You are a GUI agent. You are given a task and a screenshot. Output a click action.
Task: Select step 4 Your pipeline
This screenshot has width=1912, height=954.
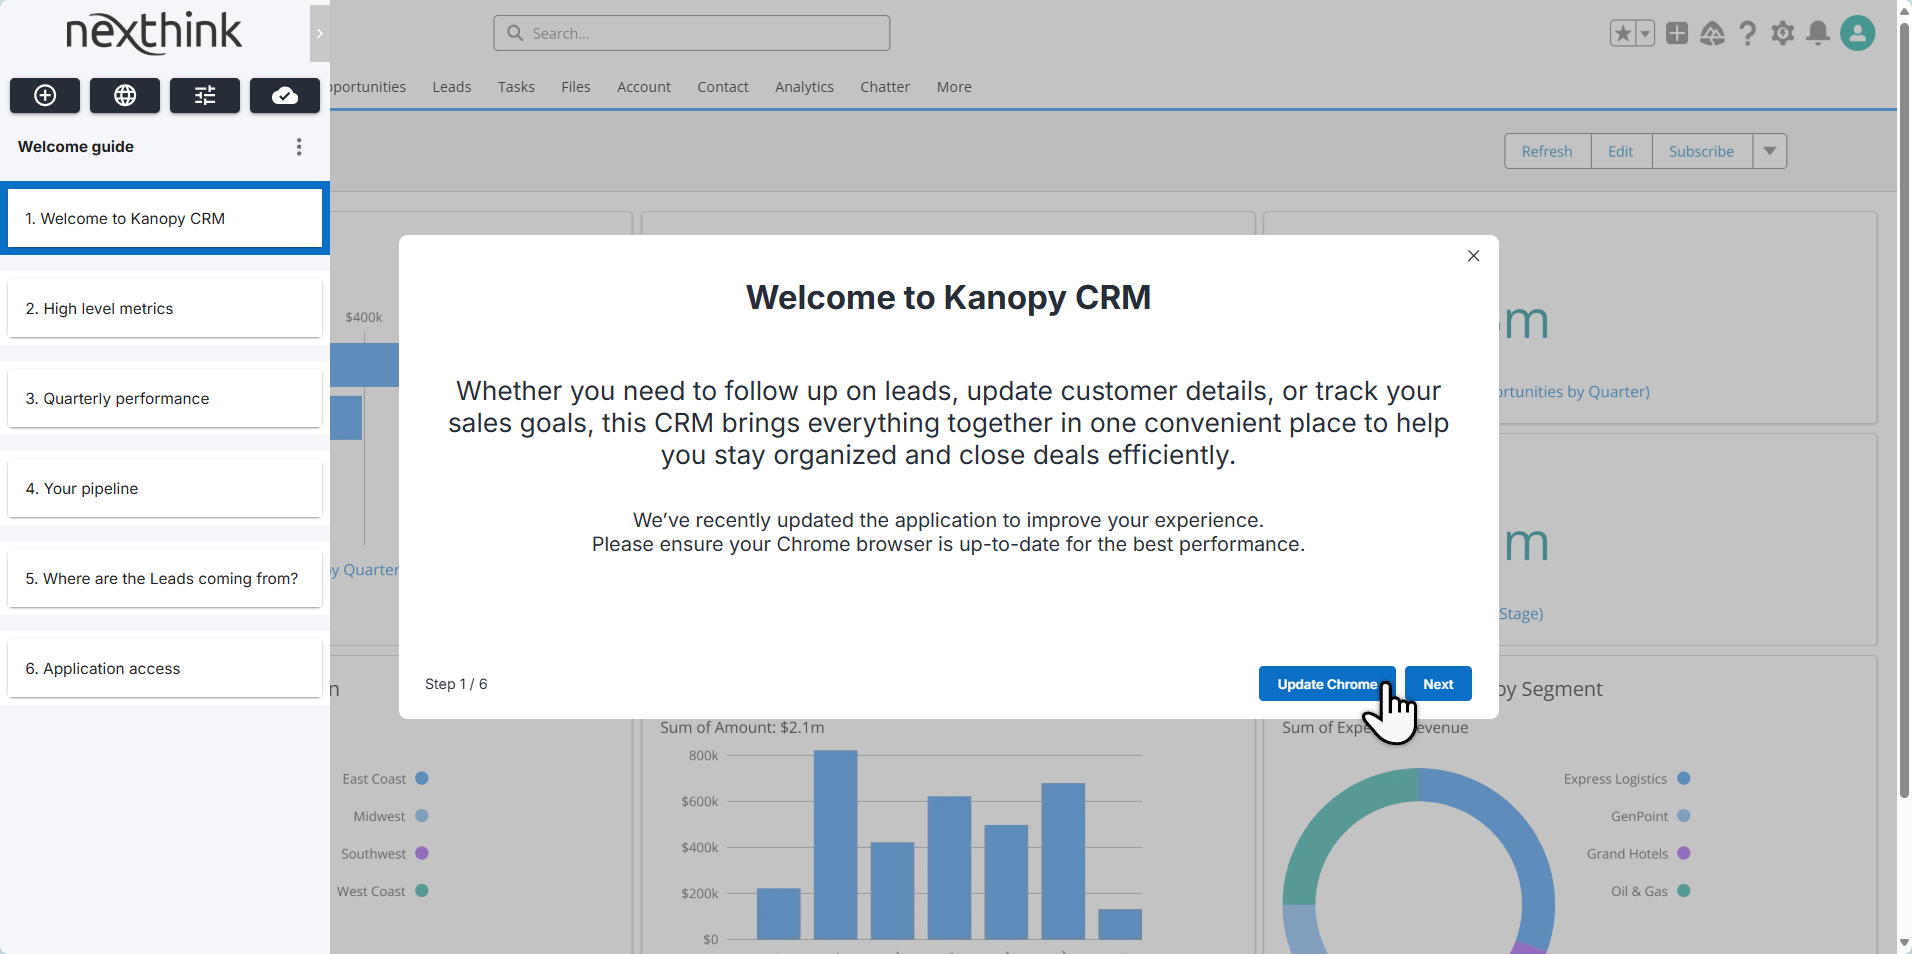165,488
